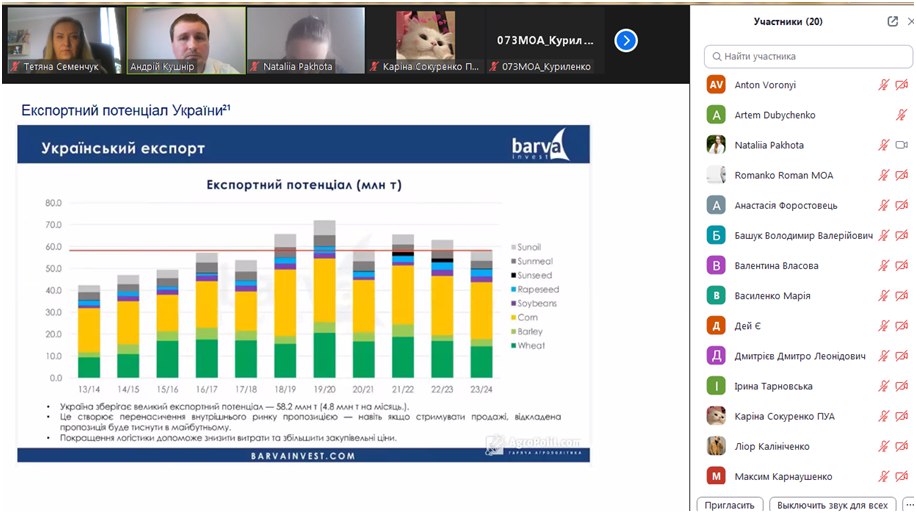
Task: Click the blue next-videos arrow button
Action: pyautogui.click(x=626, y=40)
